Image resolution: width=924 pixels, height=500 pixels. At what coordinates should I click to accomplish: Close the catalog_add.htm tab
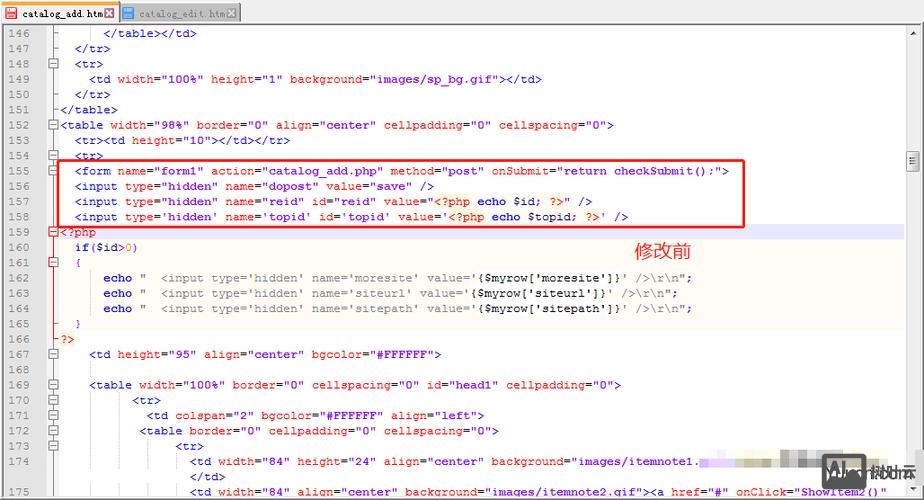click(109, 13)
